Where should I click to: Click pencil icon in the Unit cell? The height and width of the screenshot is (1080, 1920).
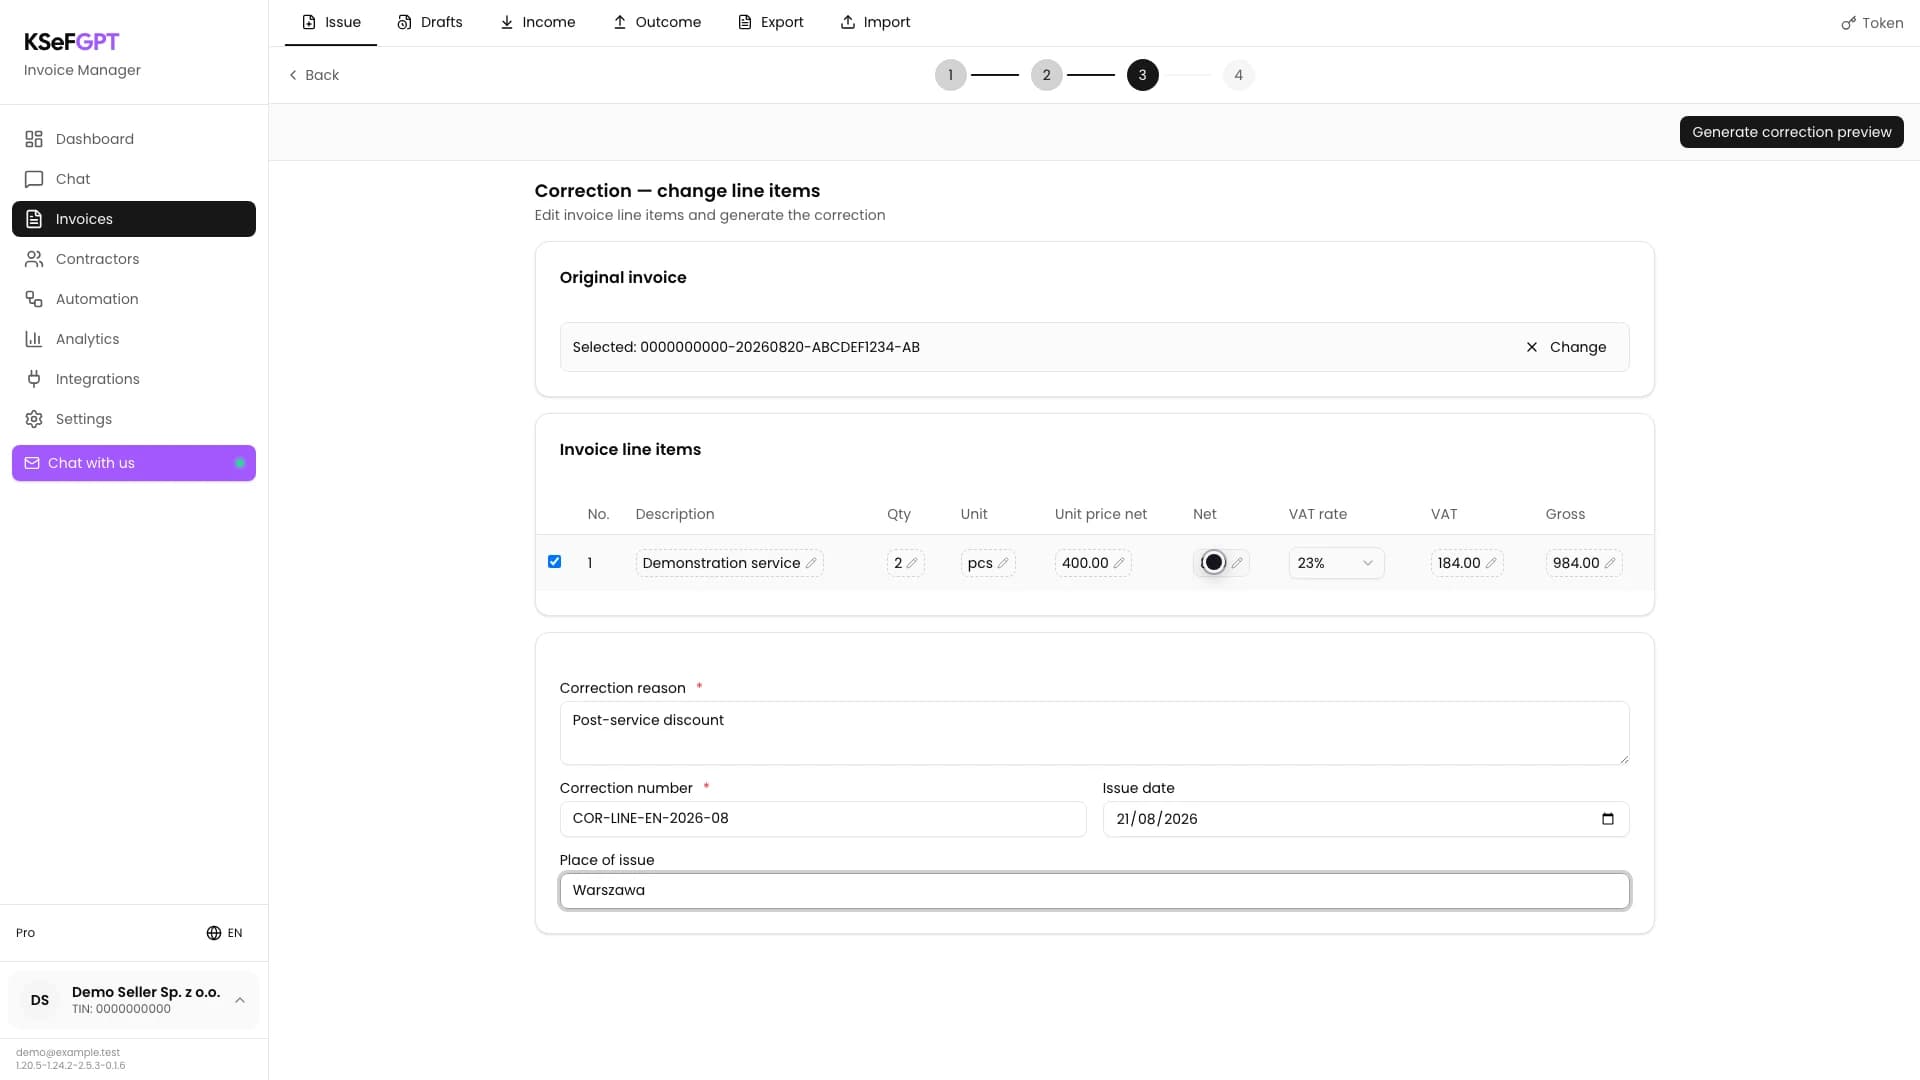tap(1003, 563)
